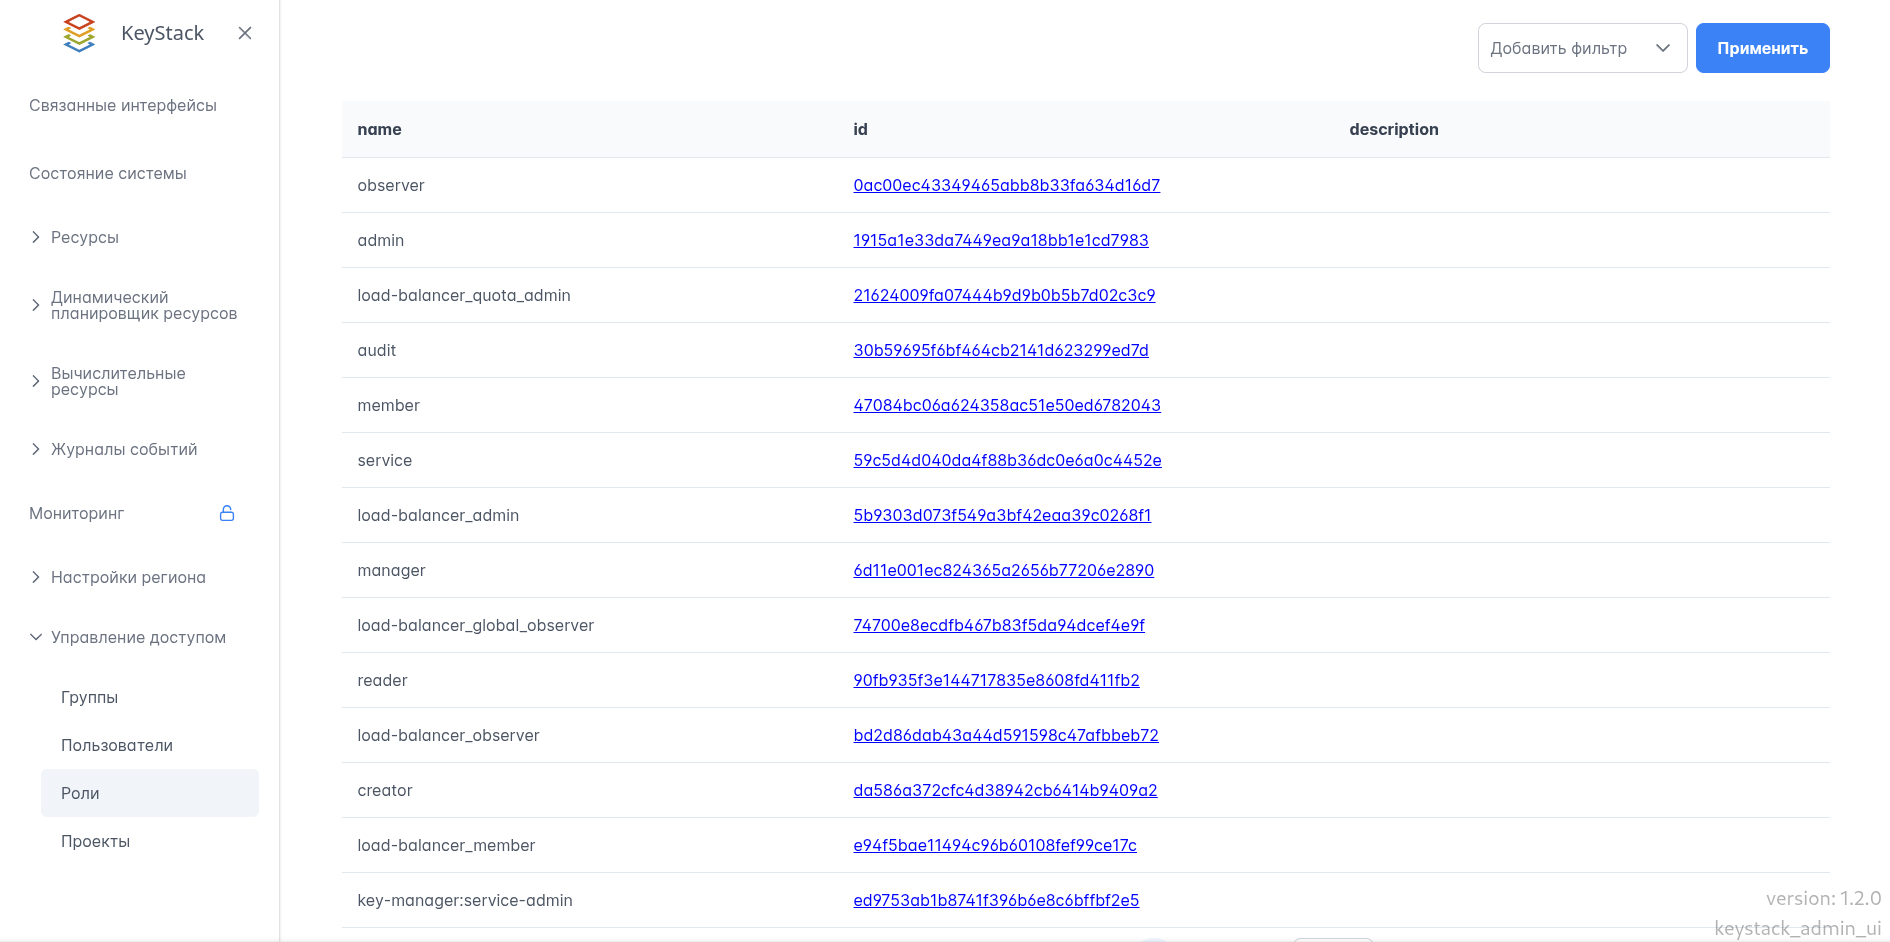Click the lock icon next to Мониторинг

click(x=227, y=513)
